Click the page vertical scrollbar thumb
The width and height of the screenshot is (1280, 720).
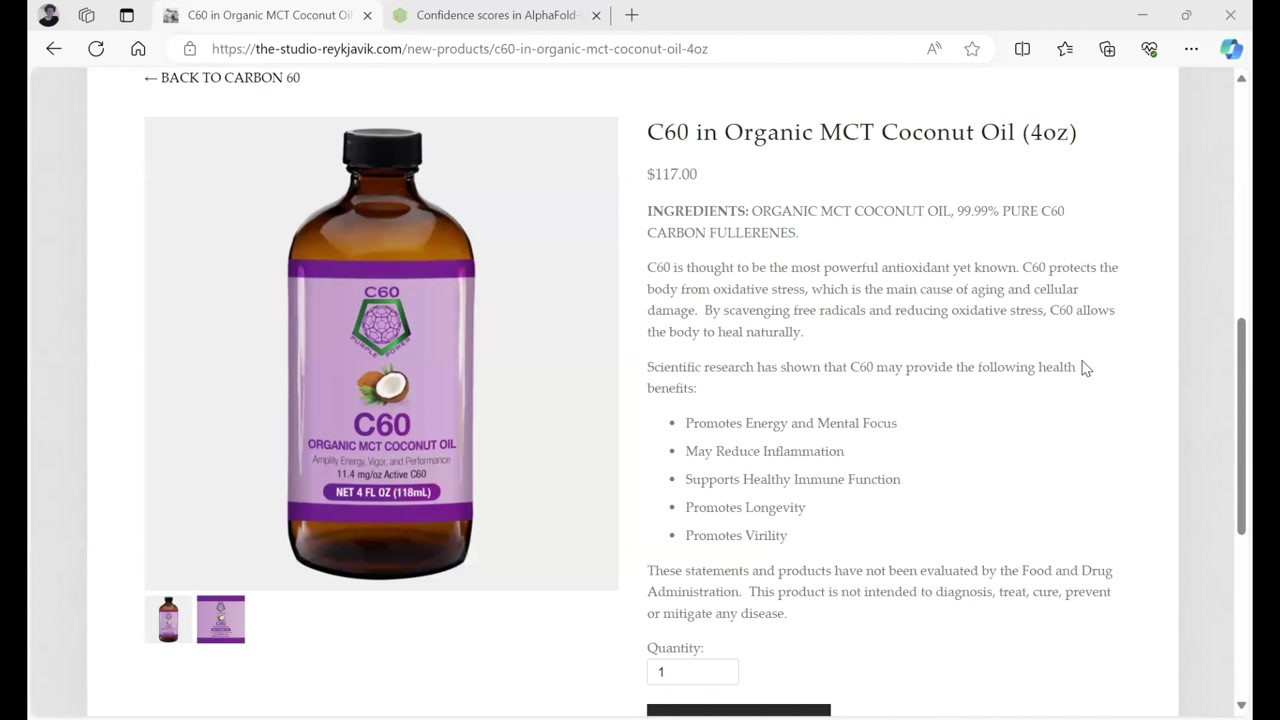1241,426
